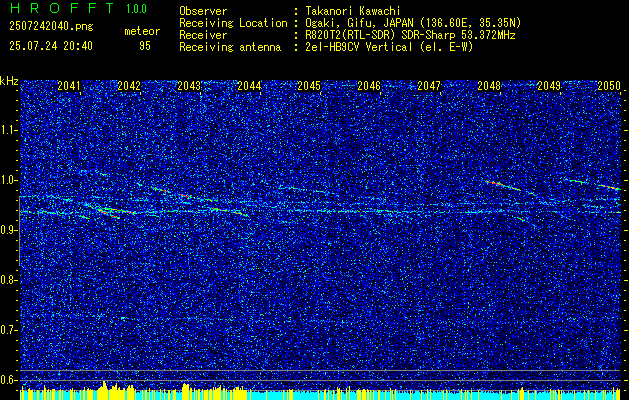This screenshot has width=629, height=400.
Task: Click the Receiving antenna label
Action: 230,47
